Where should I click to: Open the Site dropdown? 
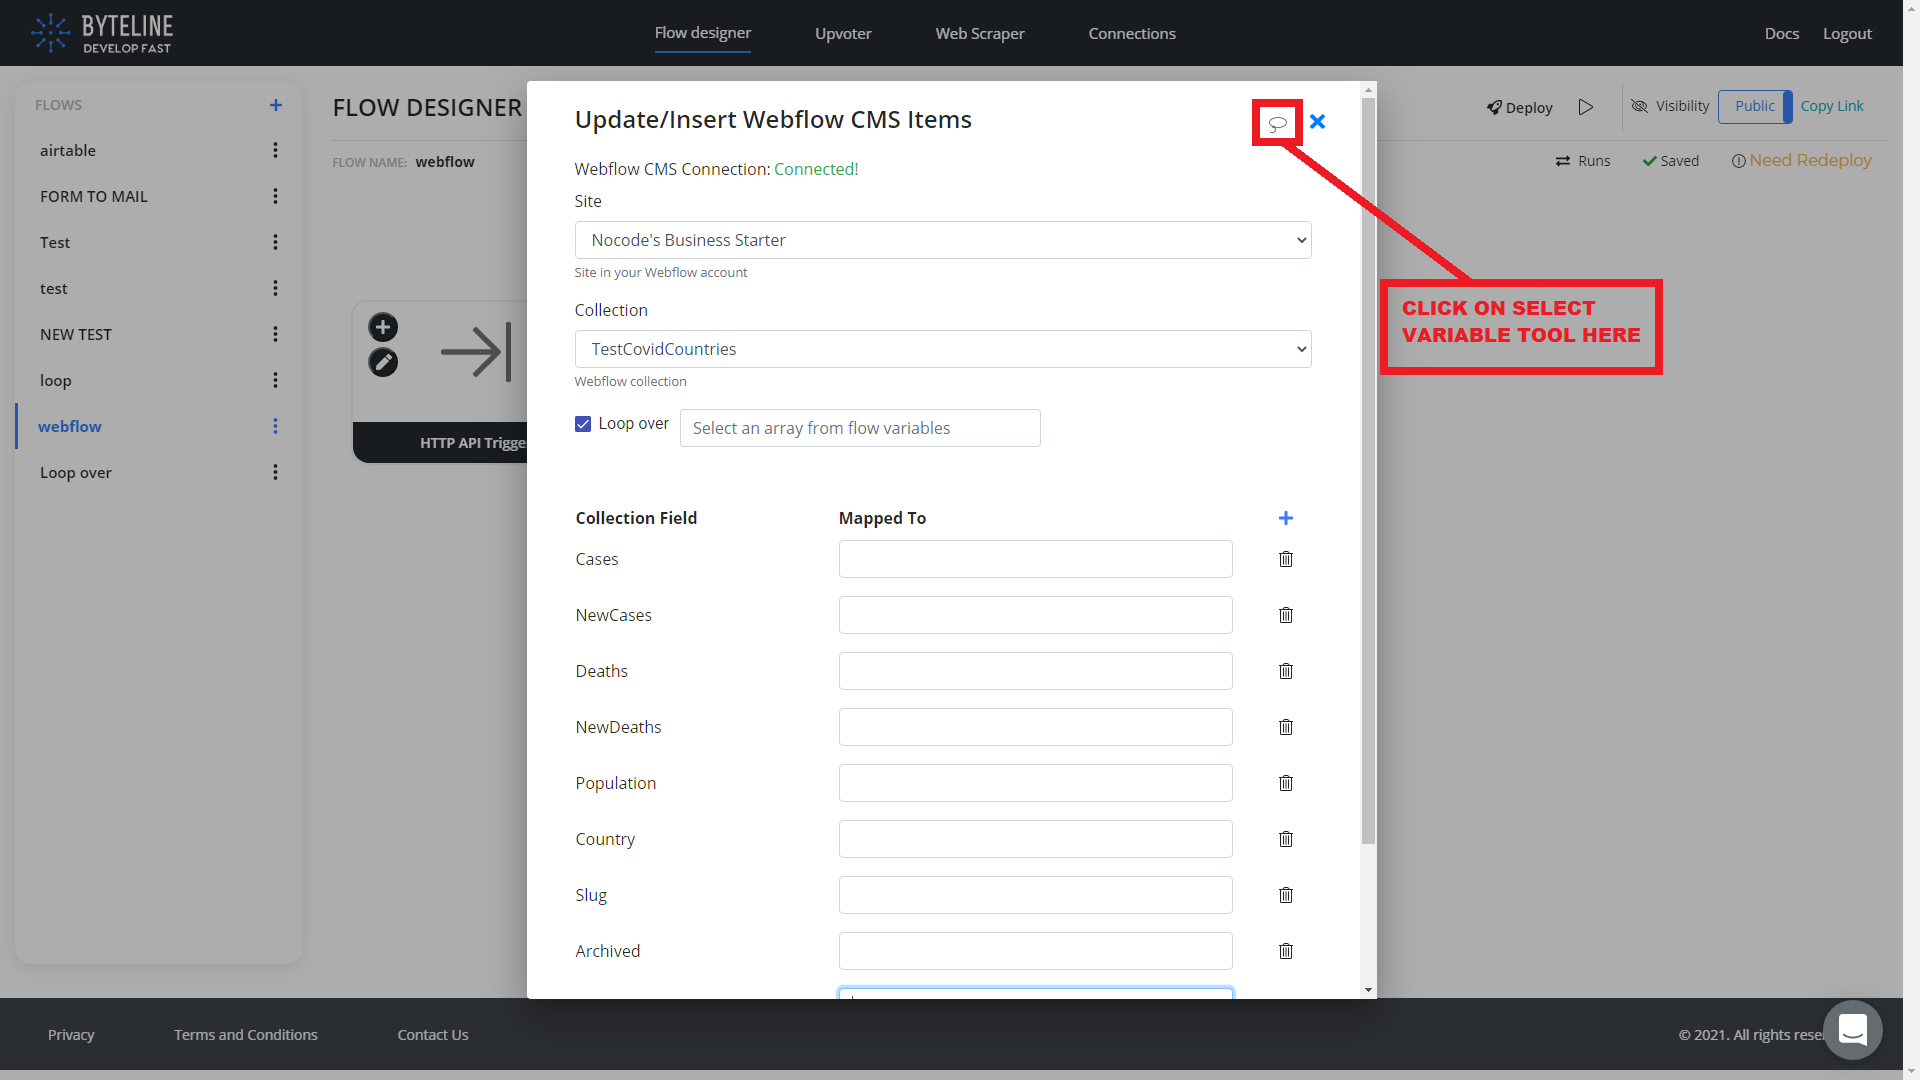pos(943,240)
